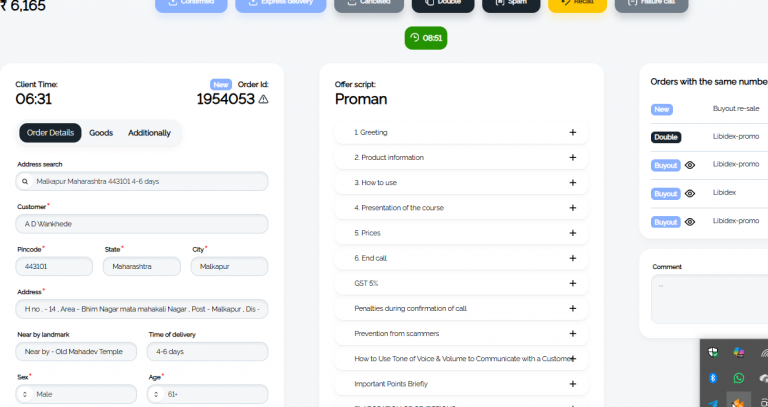Click the City field Malkapur

[x=229, y=266]
